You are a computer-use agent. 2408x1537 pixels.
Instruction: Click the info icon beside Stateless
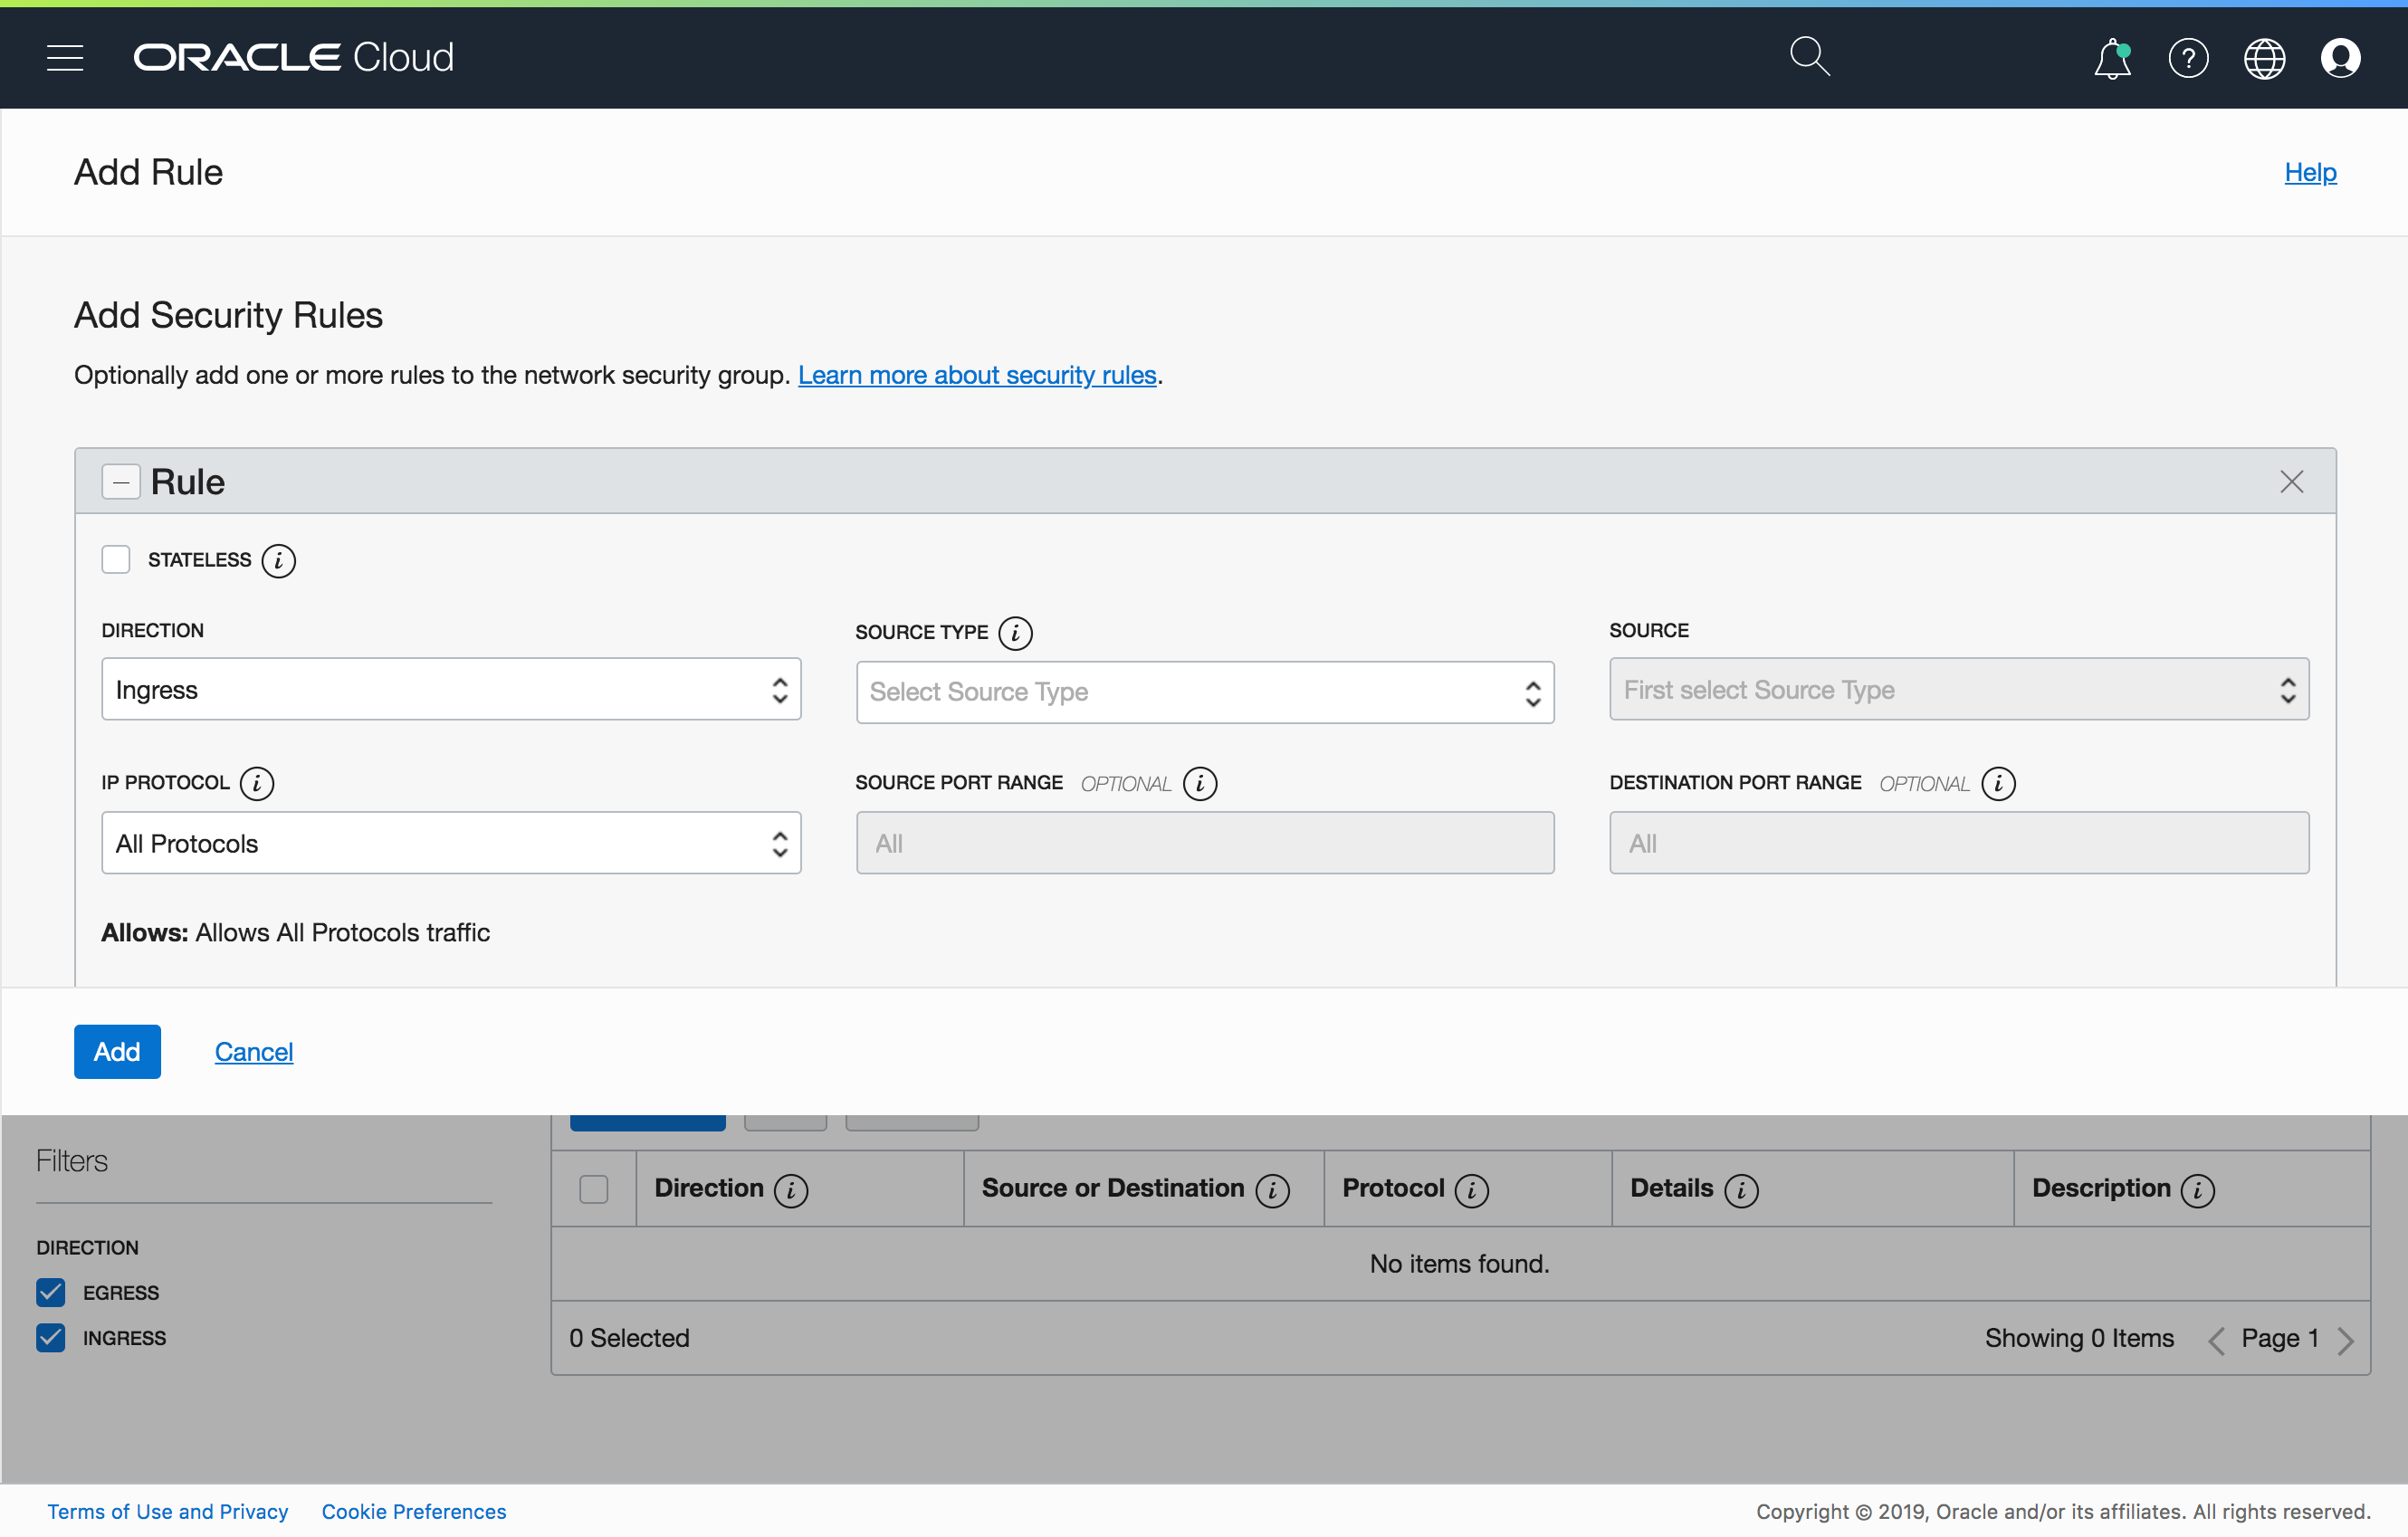pos(278,561)
